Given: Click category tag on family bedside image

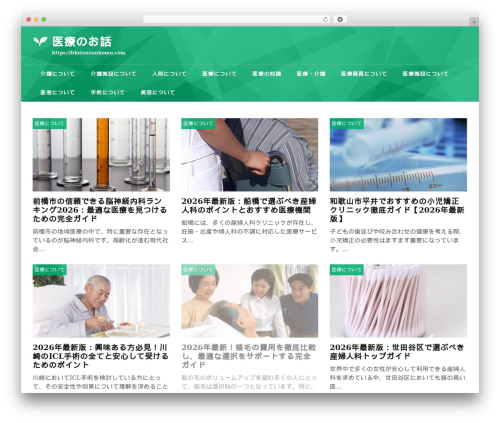Looking at the screenshot, I should tap(198, 270).
